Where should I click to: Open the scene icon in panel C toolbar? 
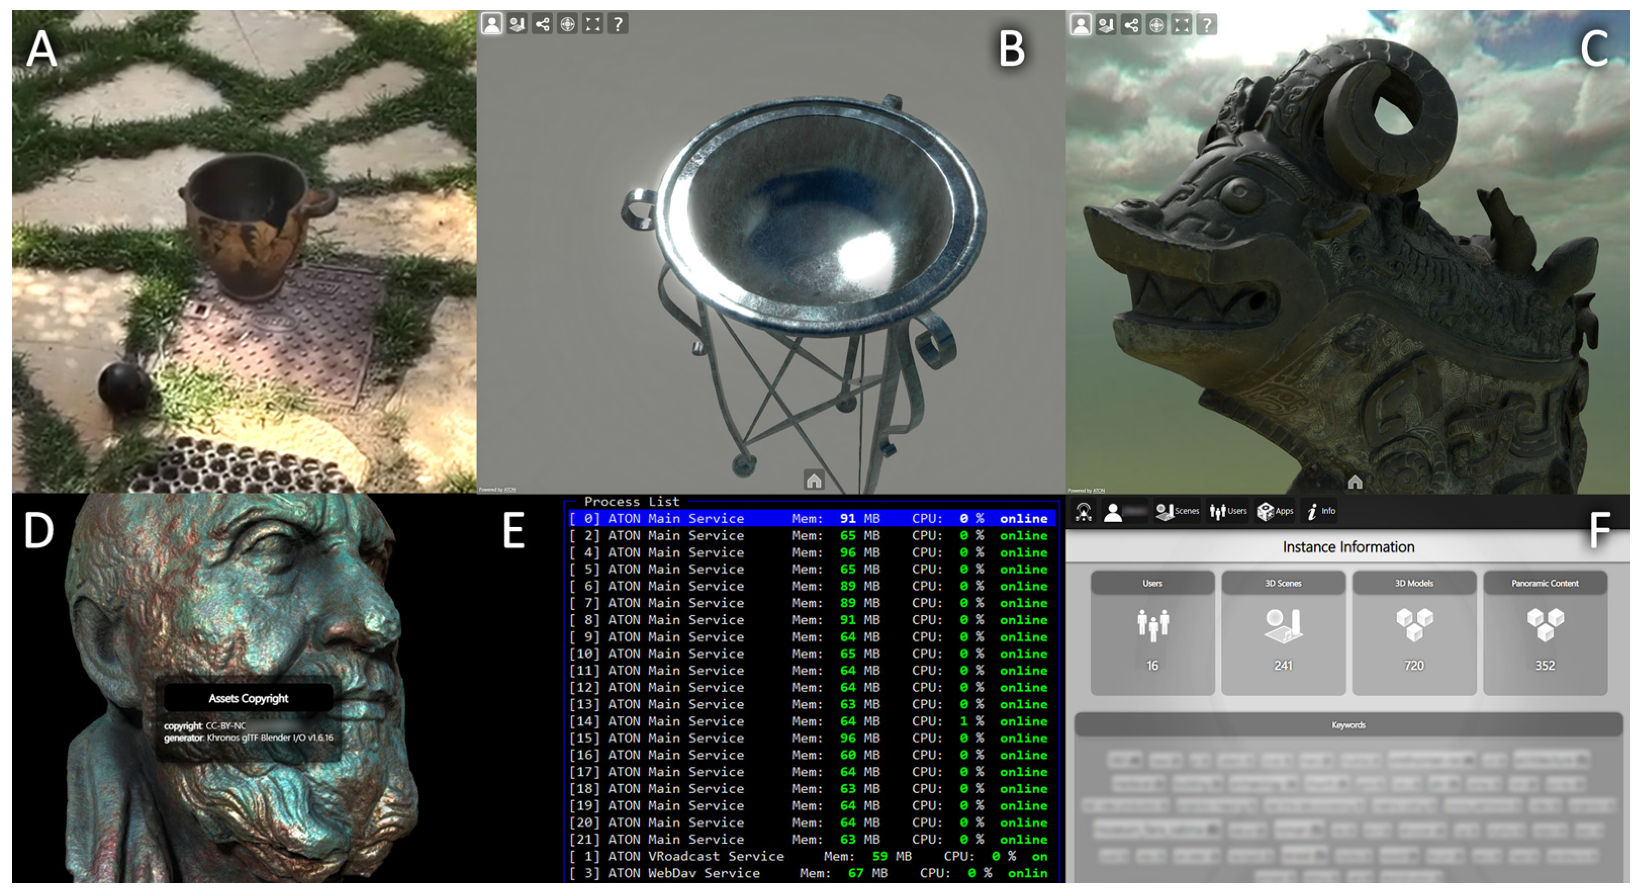point(1106,24)
